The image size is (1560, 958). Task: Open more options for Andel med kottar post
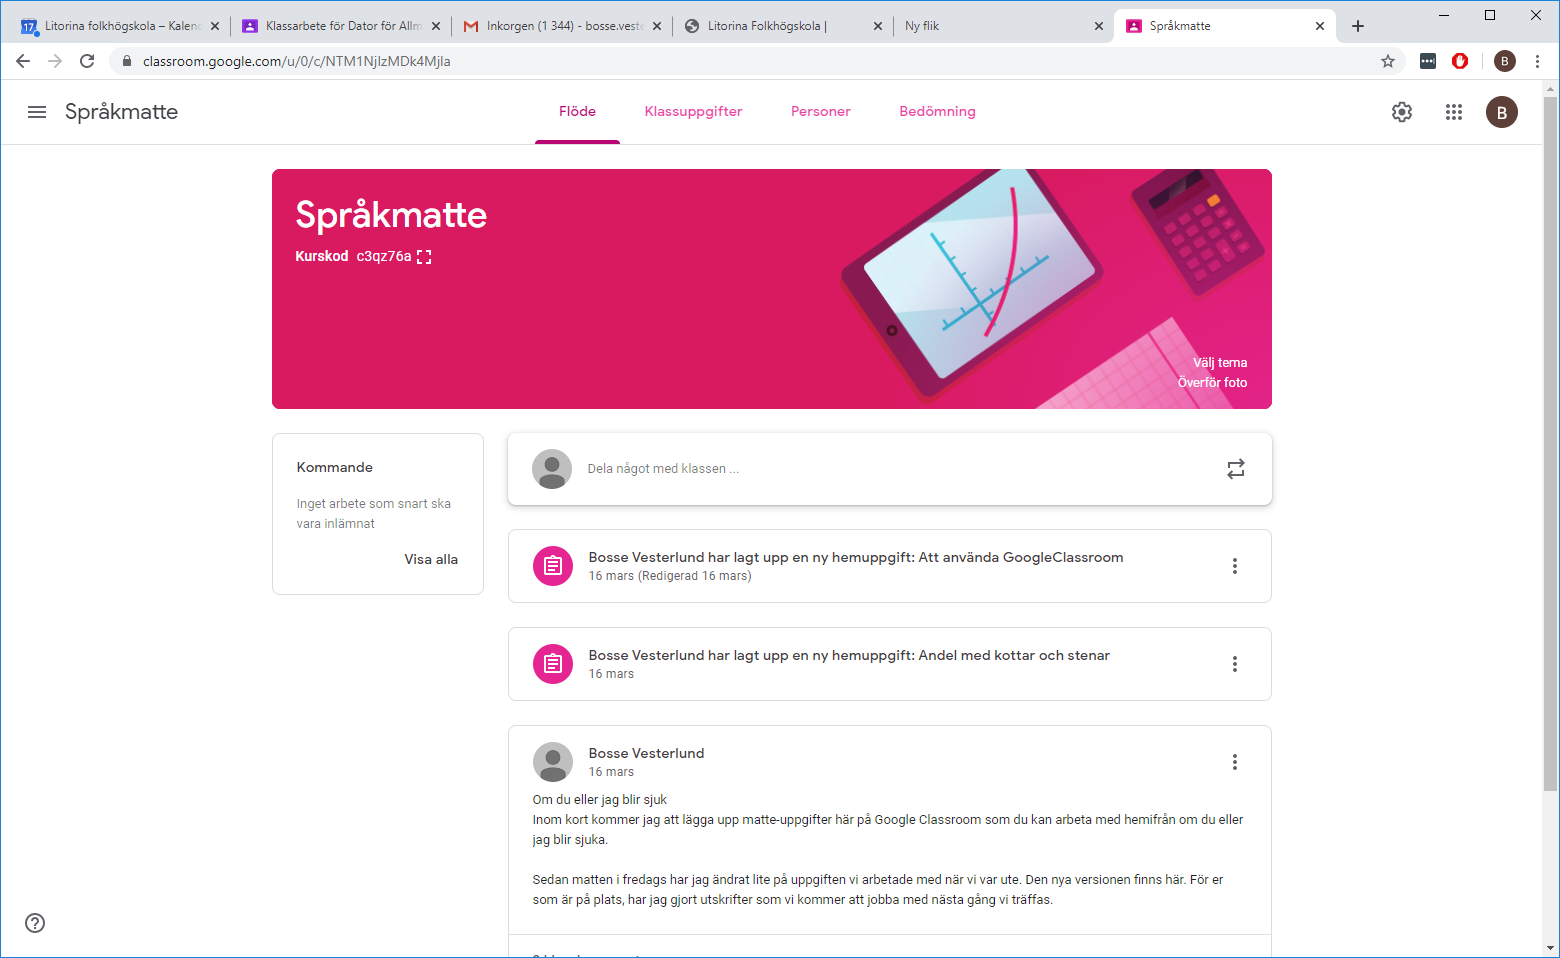[x=1235, y=664]
